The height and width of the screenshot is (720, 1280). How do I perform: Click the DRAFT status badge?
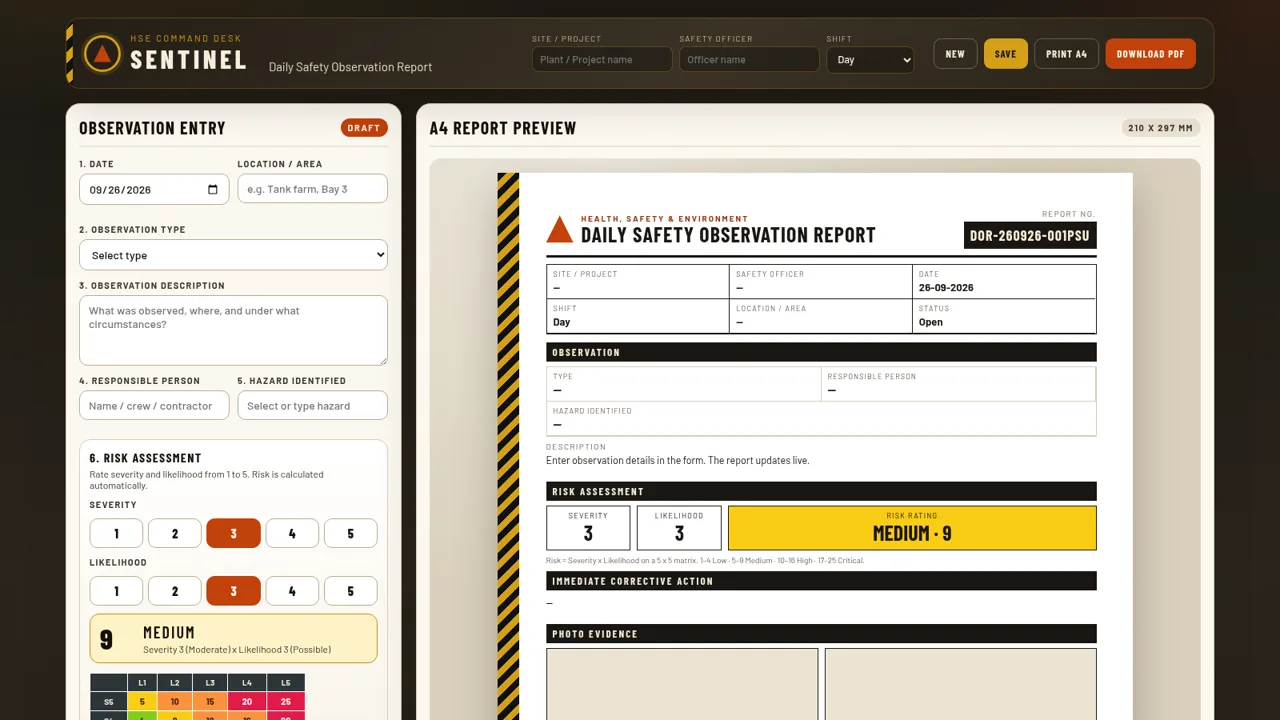coord(364,128)
